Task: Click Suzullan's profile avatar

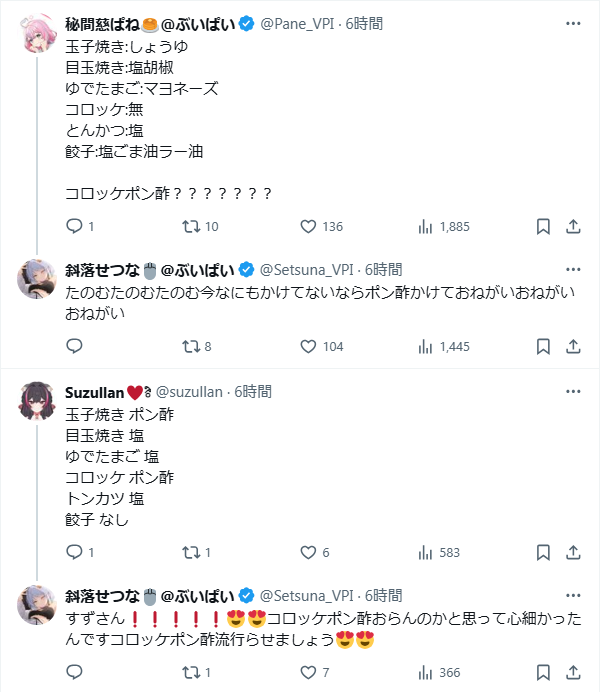Action: [38, 402]
